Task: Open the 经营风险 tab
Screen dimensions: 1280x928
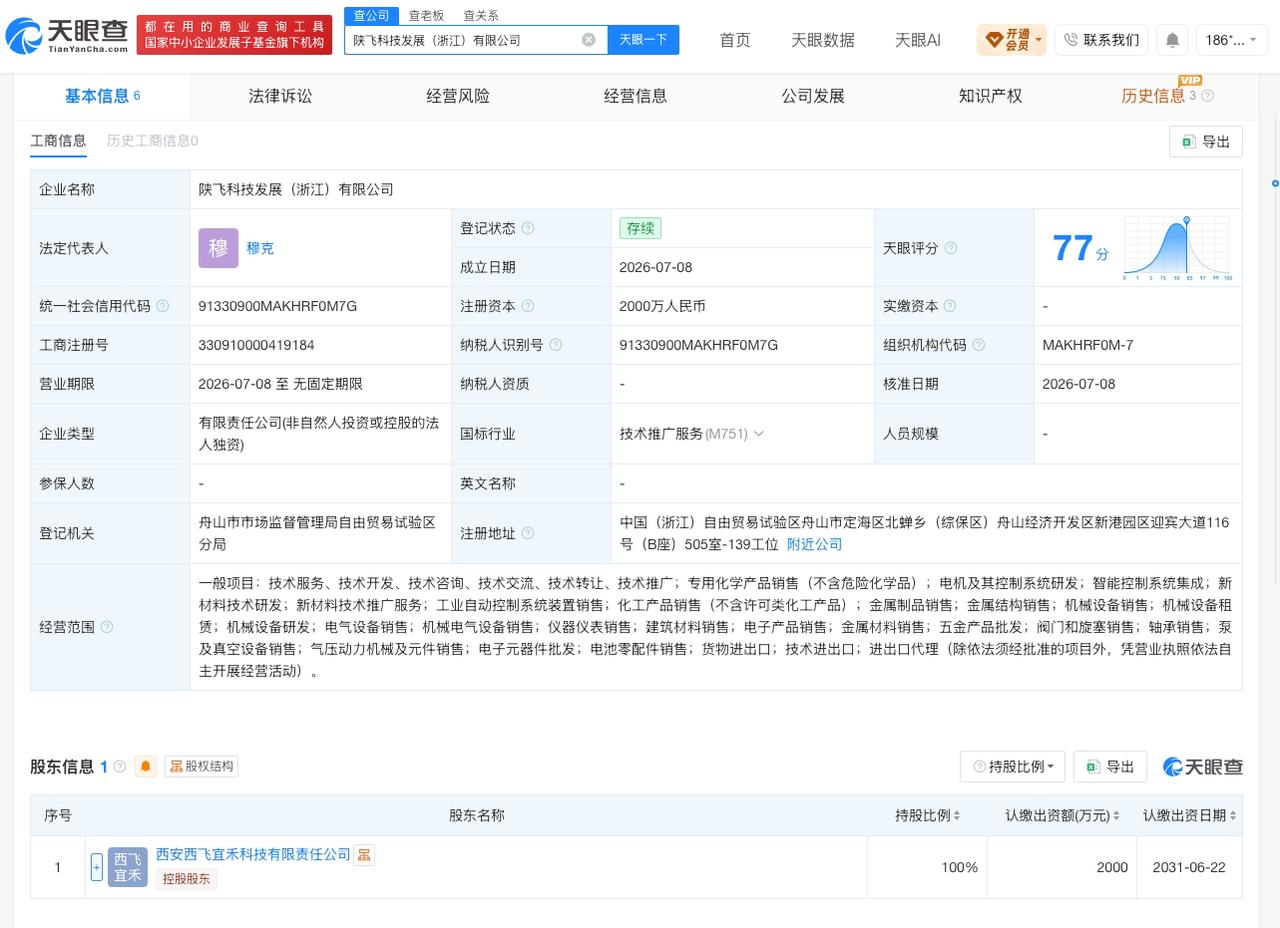Action: (458, 96)
